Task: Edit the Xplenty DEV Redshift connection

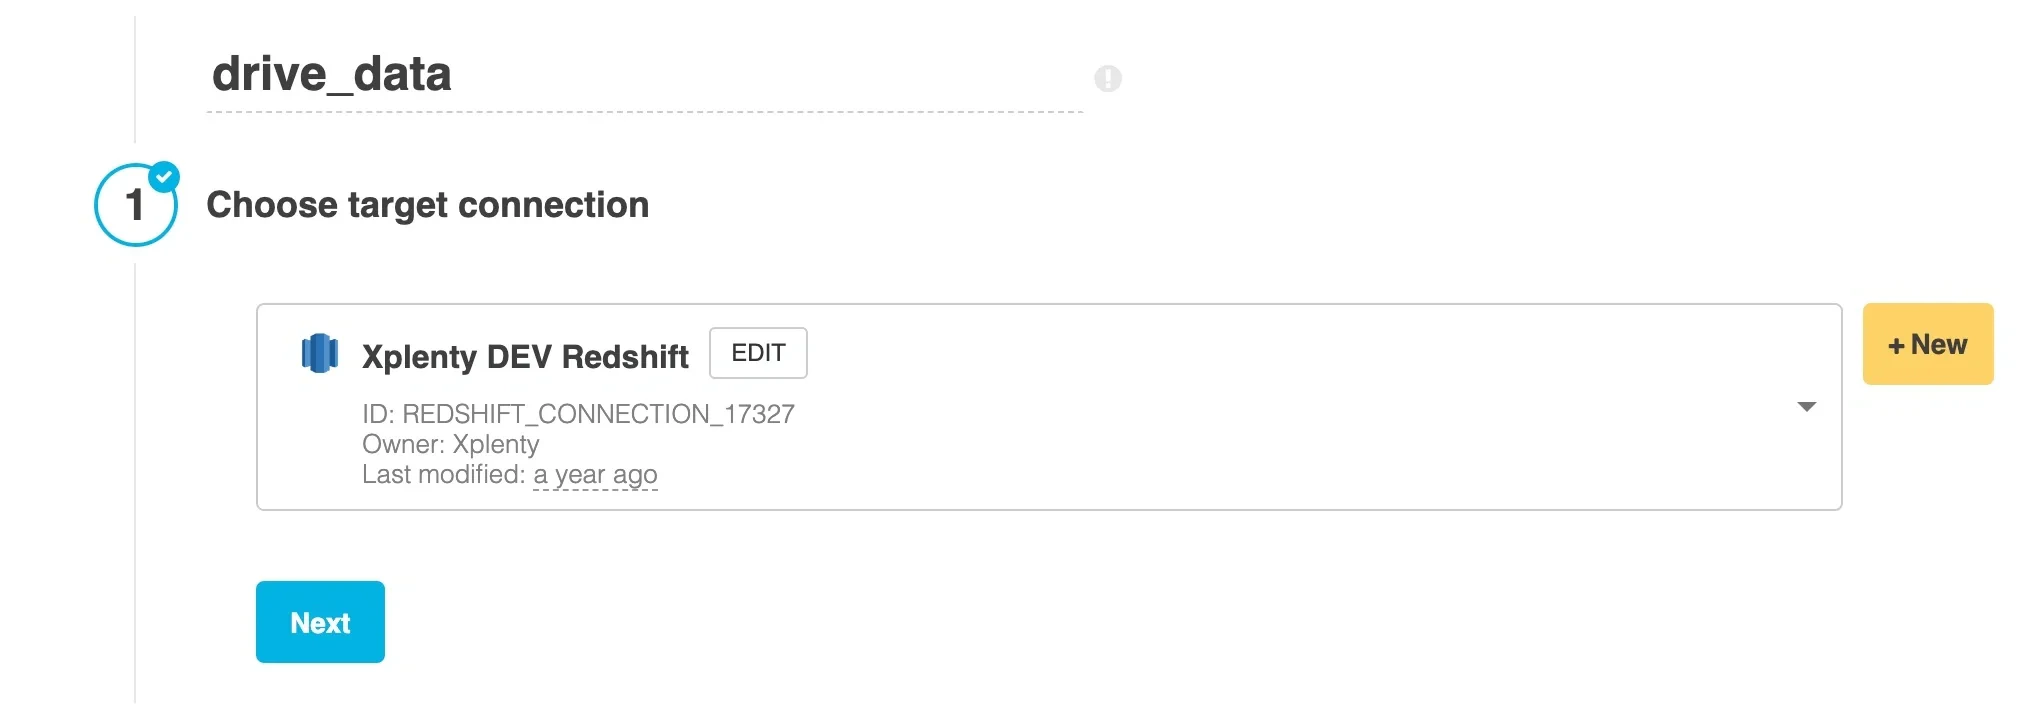Action: click(x=757, y=352)
